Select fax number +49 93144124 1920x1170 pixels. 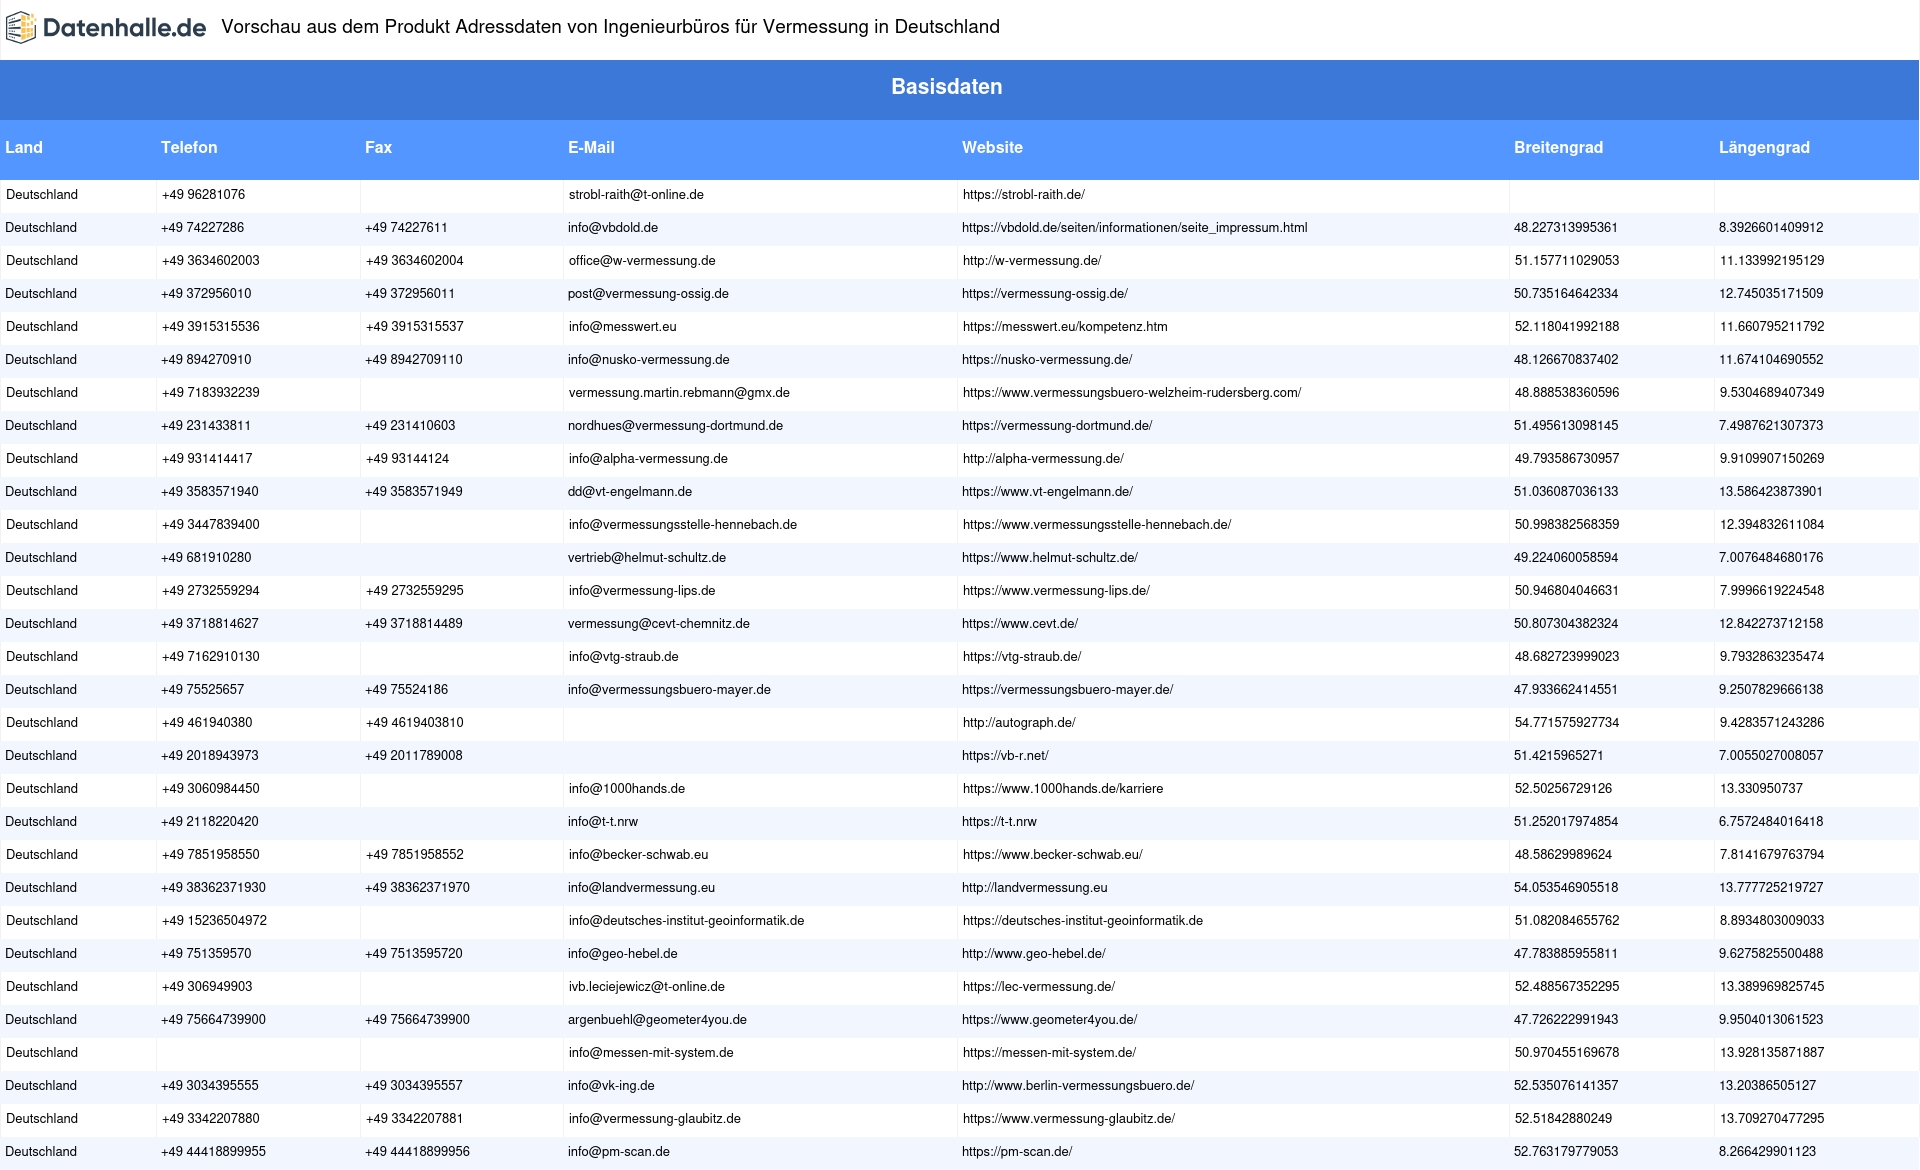pos(407,459)
